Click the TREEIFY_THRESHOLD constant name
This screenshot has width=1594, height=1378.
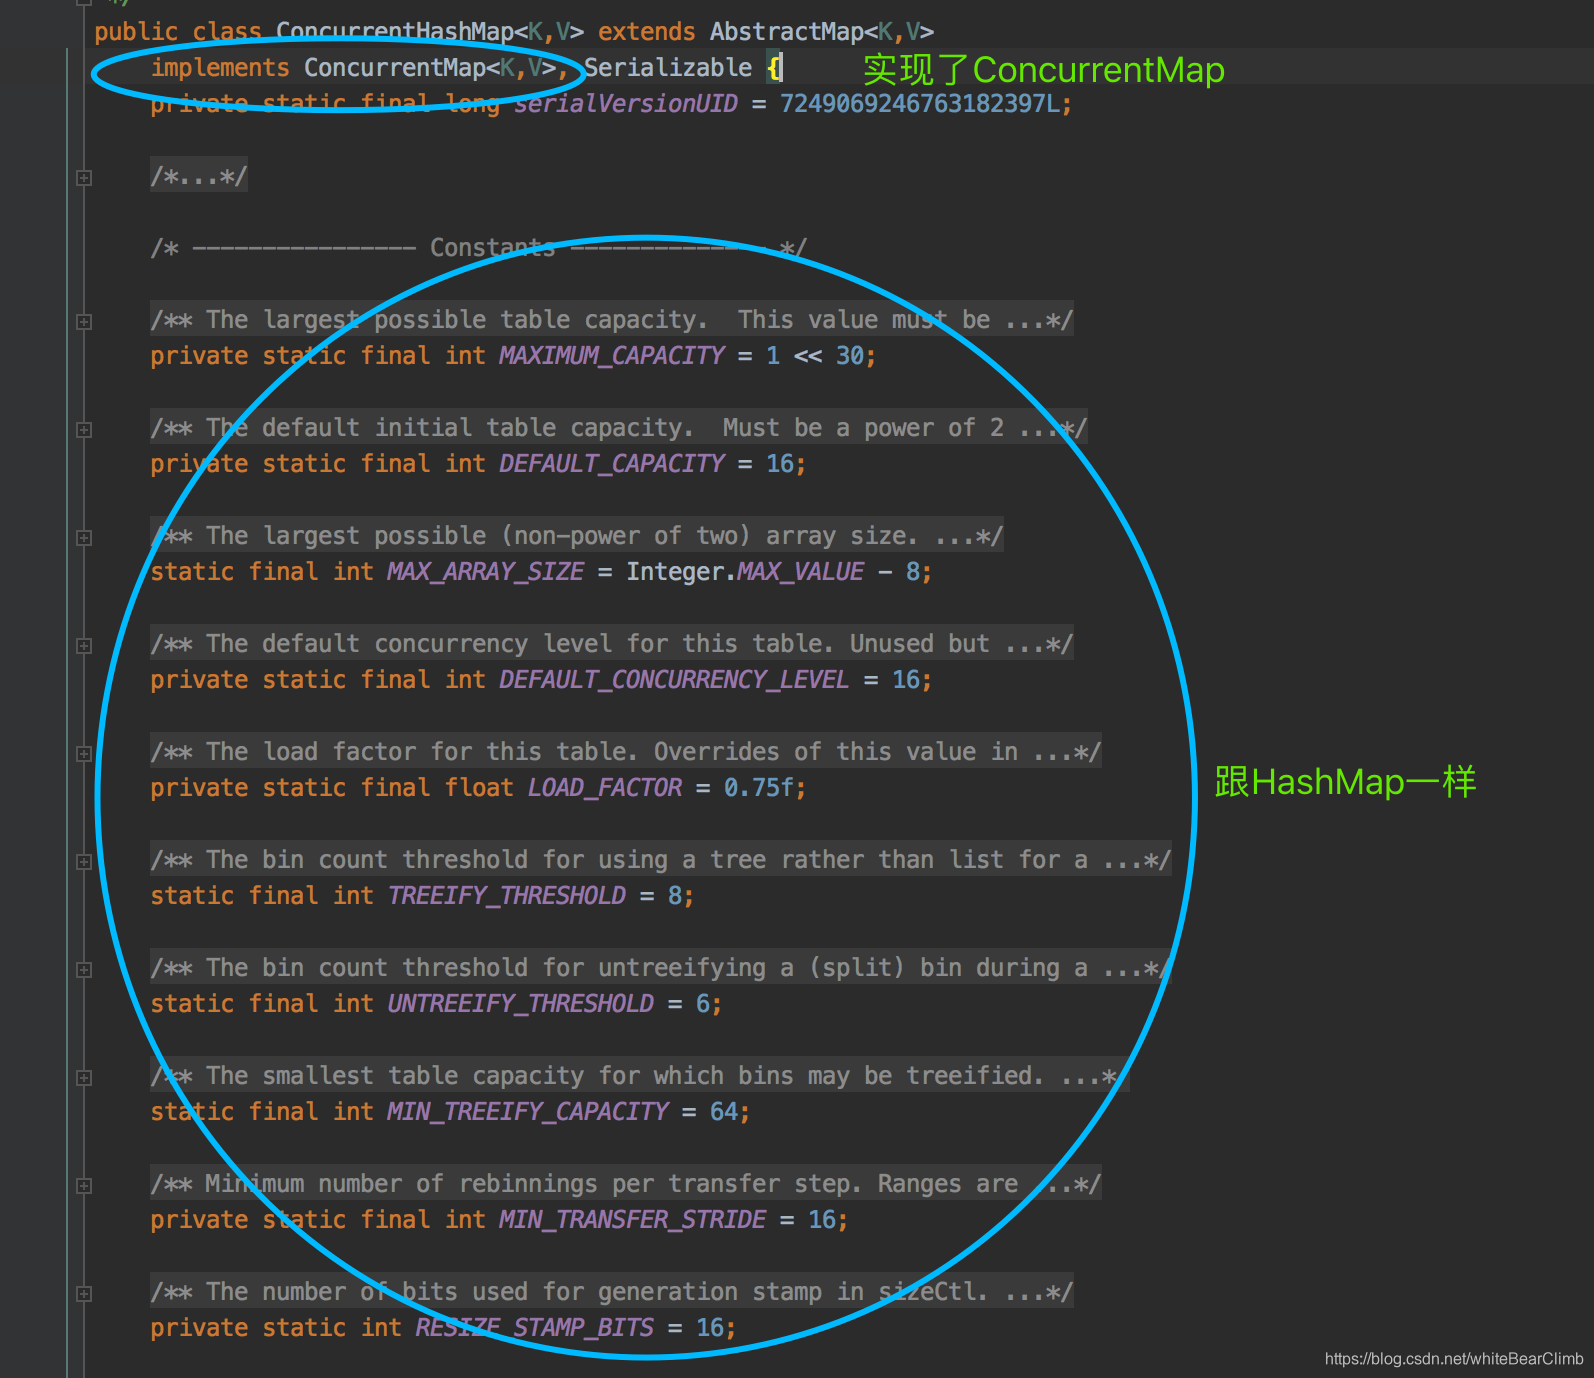(x=507, y=896)
